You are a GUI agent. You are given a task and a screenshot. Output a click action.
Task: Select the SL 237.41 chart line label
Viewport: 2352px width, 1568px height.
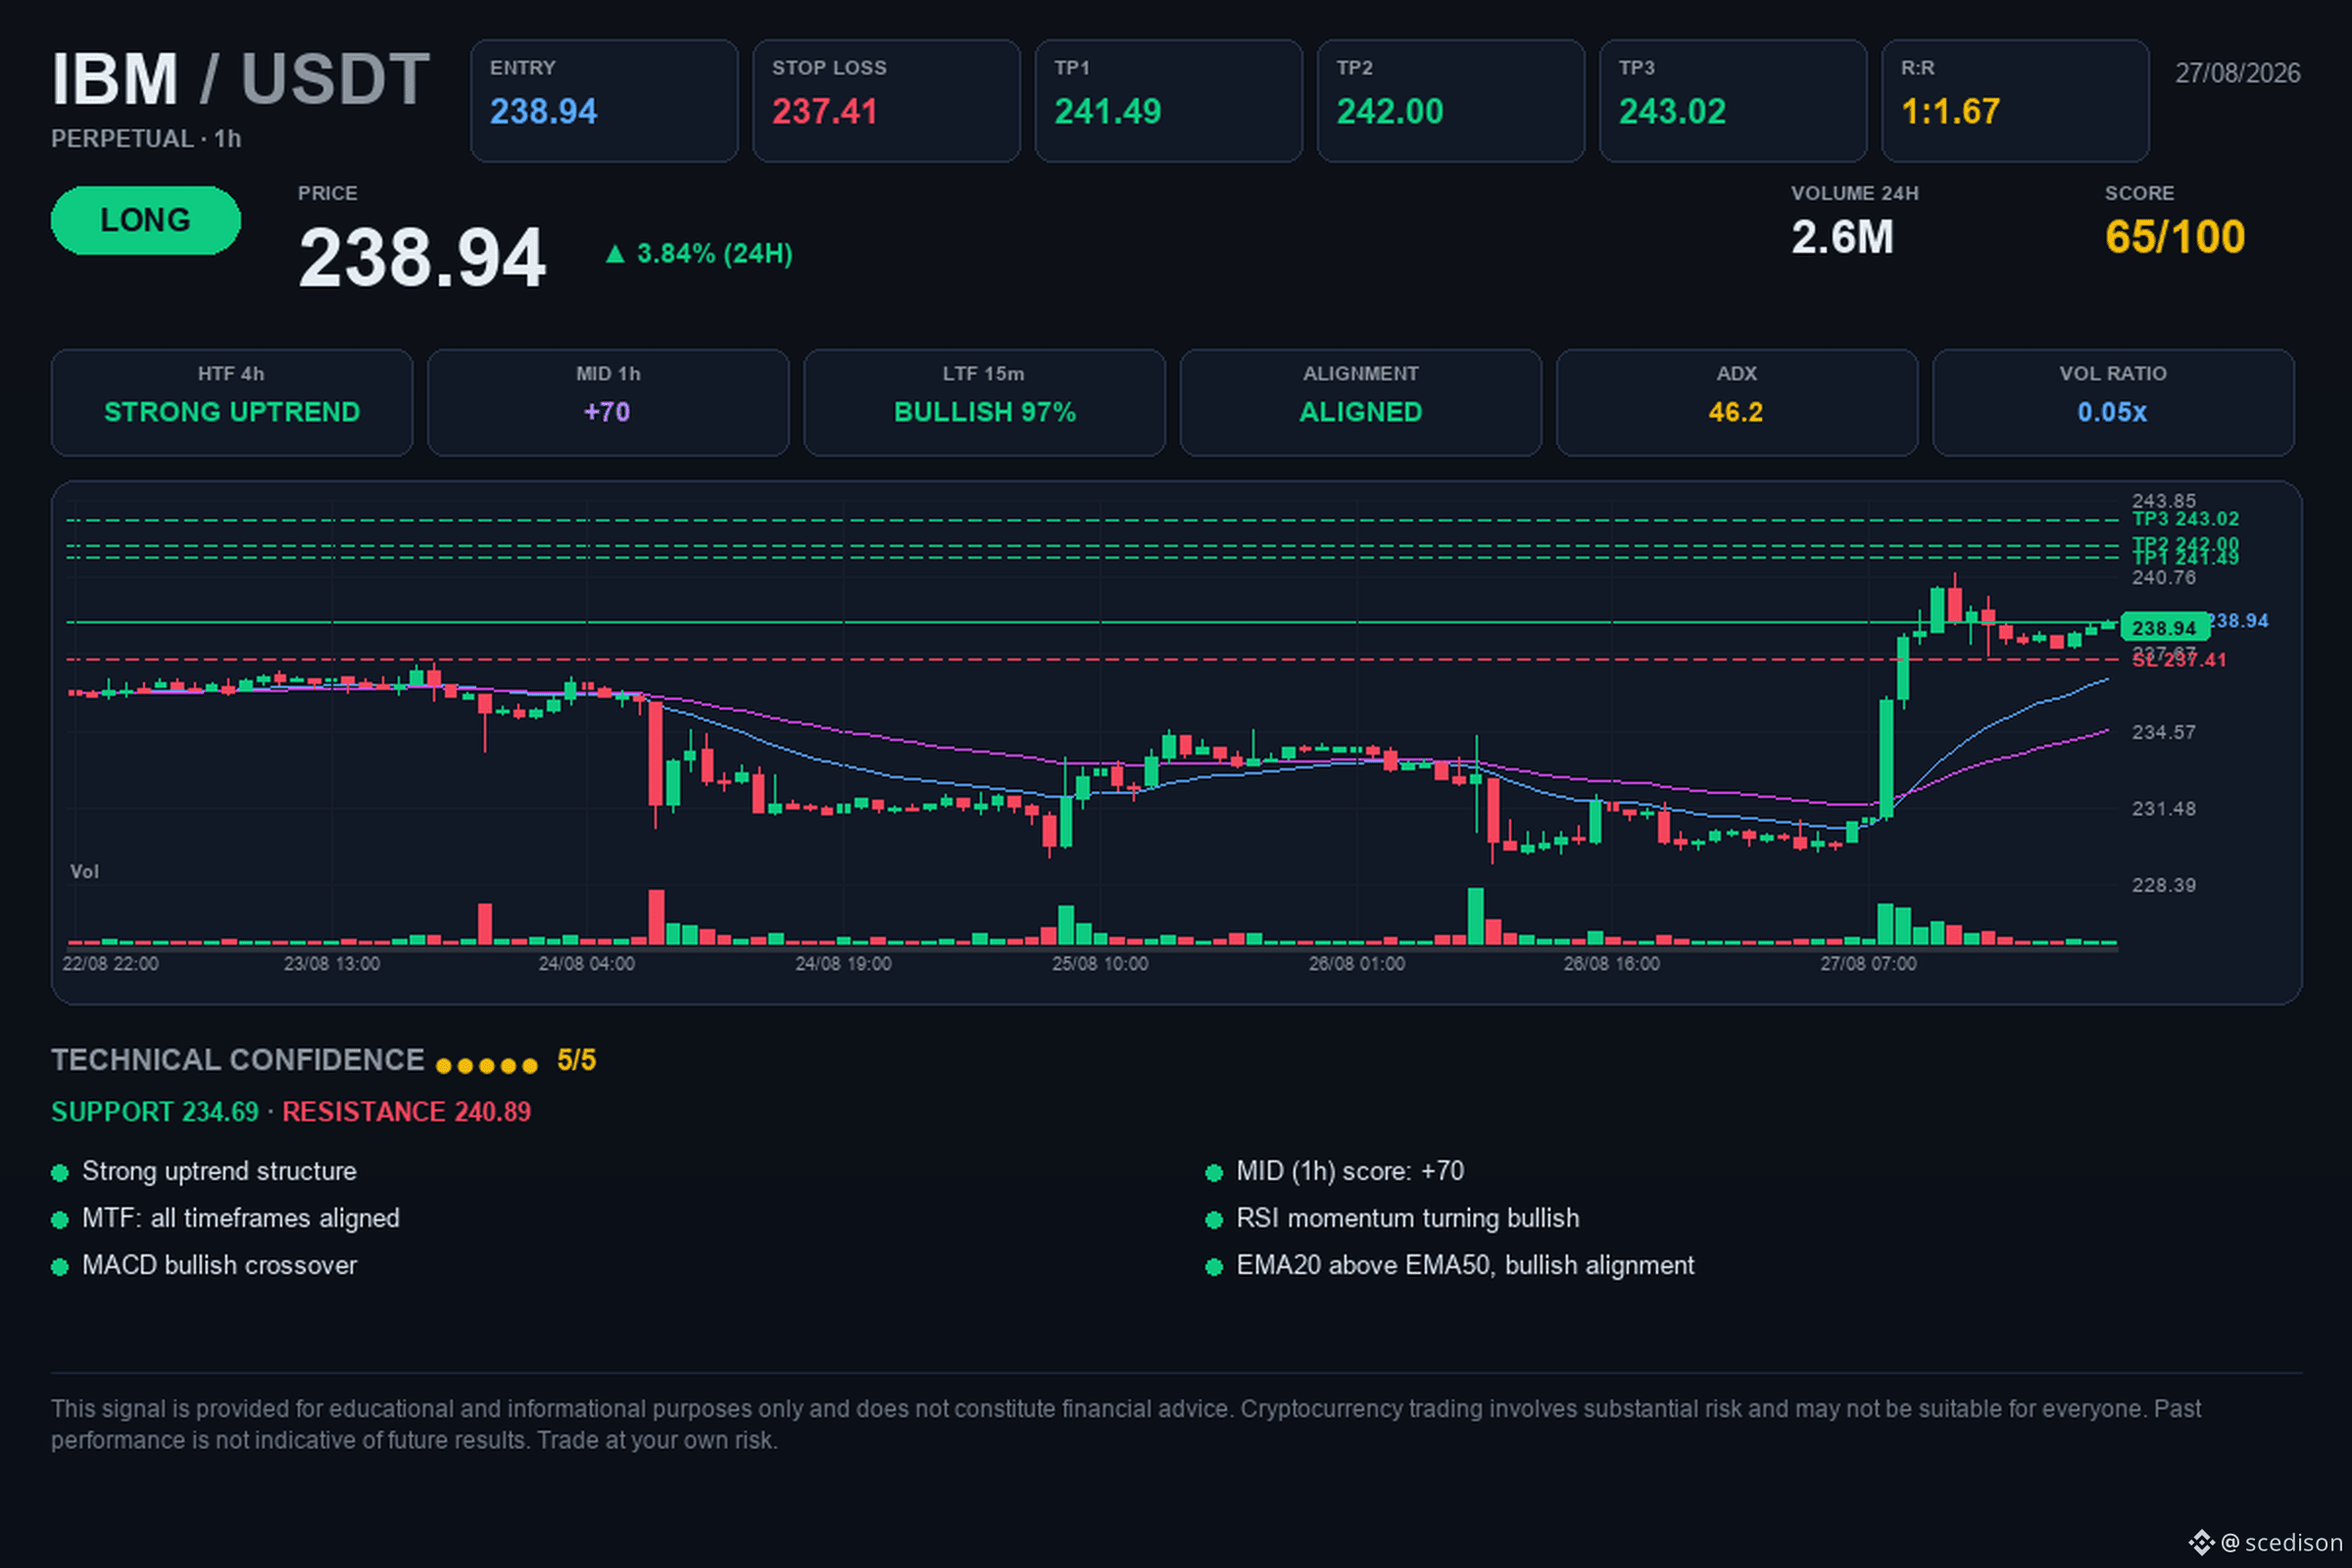[2179, 660]
